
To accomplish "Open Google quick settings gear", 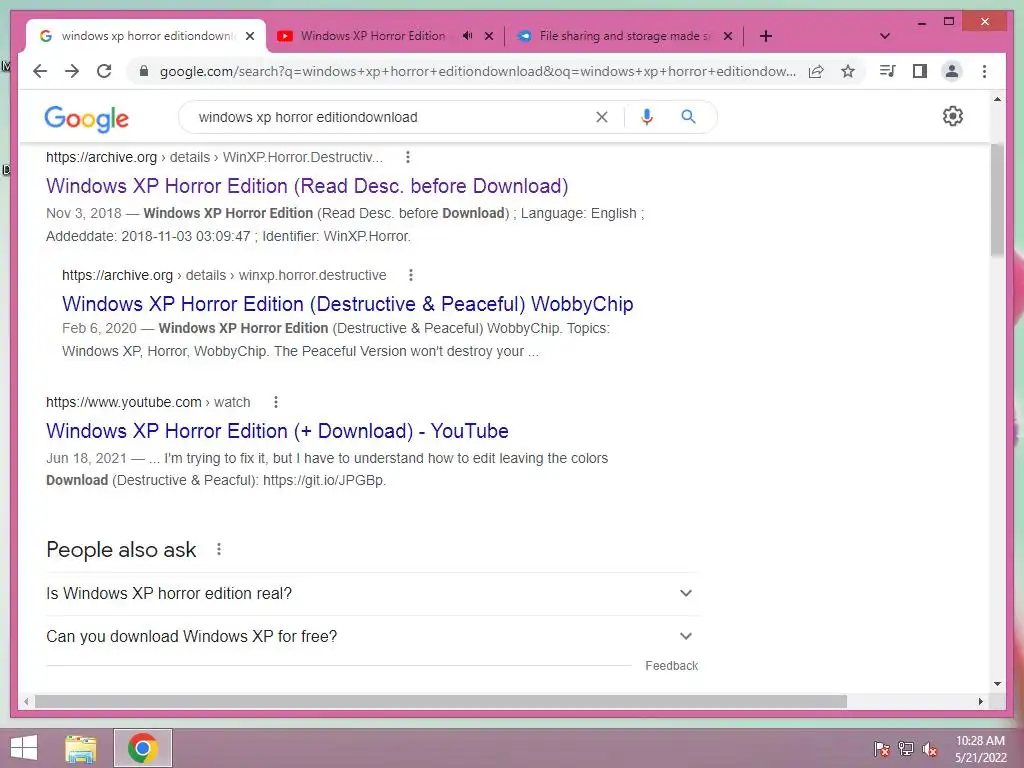I will click(x=953, y=116).
